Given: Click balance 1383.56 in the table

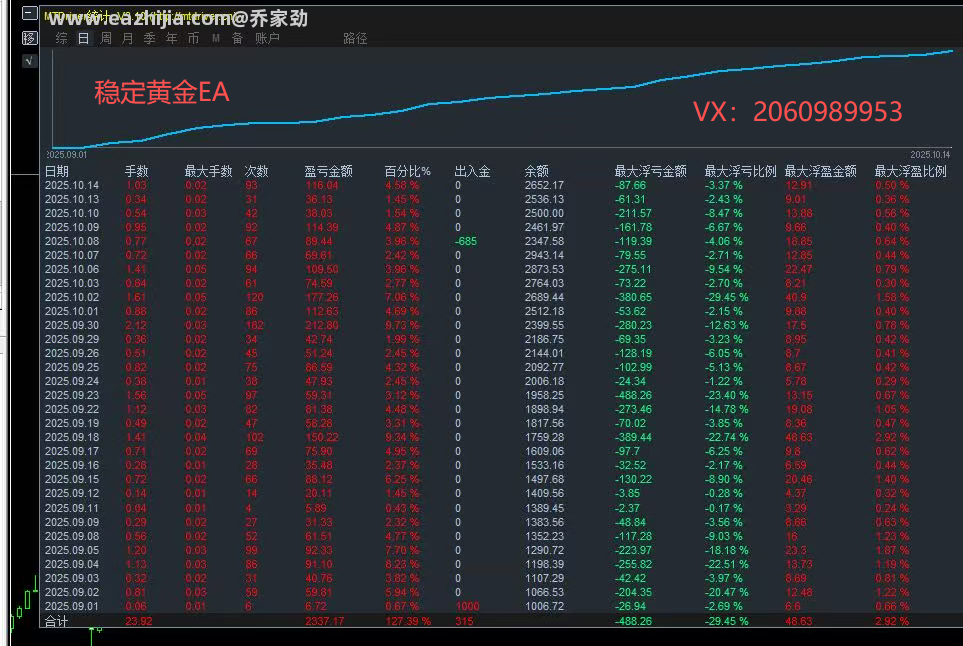Looking at the screenshot, I should click(x=544, y=523).
